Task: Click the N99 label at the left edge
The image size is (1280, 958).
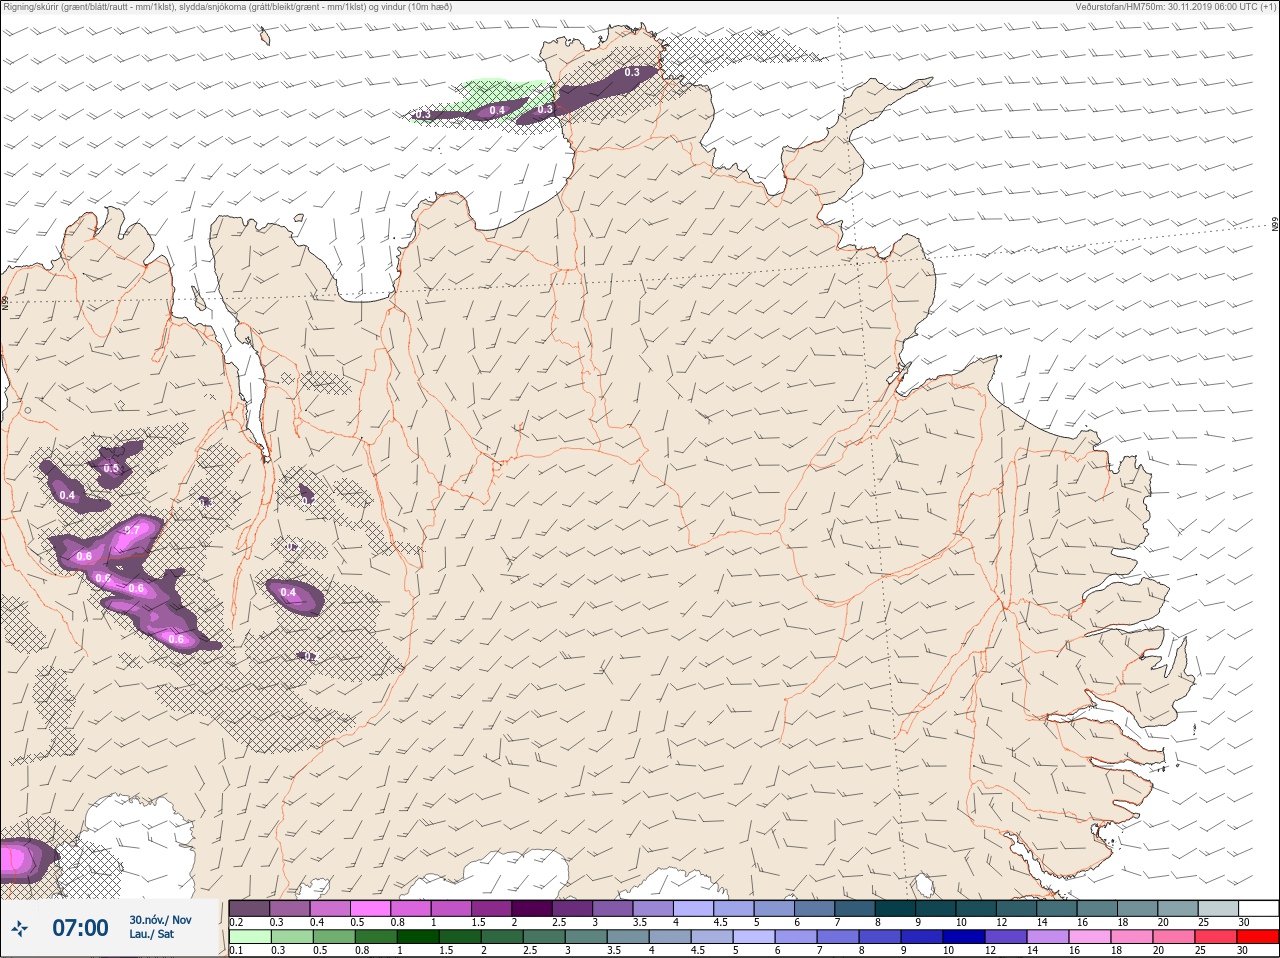Action: (5, 301)
